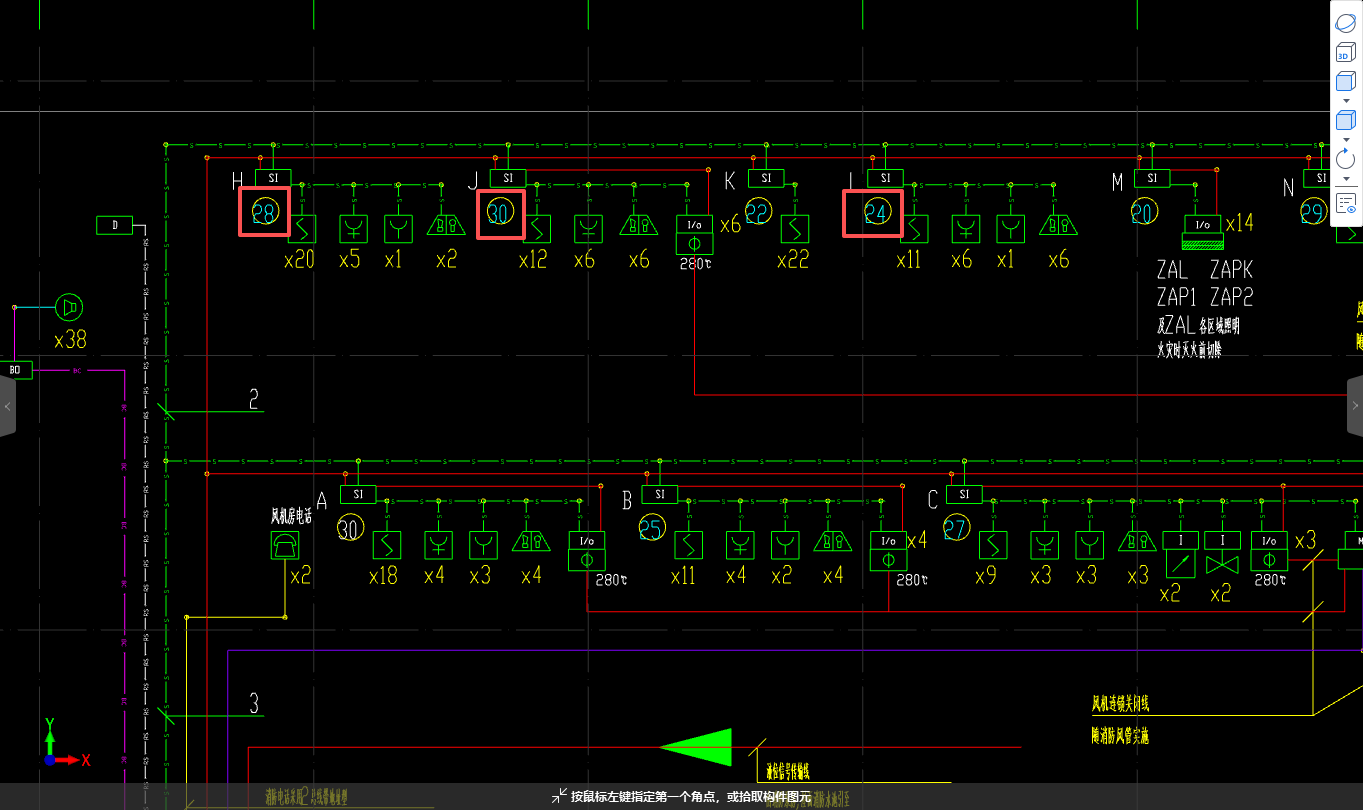The width and height of the screenshot is (1363, 810).
Task: Click the first view cube icon
Action: (1345, 82)
